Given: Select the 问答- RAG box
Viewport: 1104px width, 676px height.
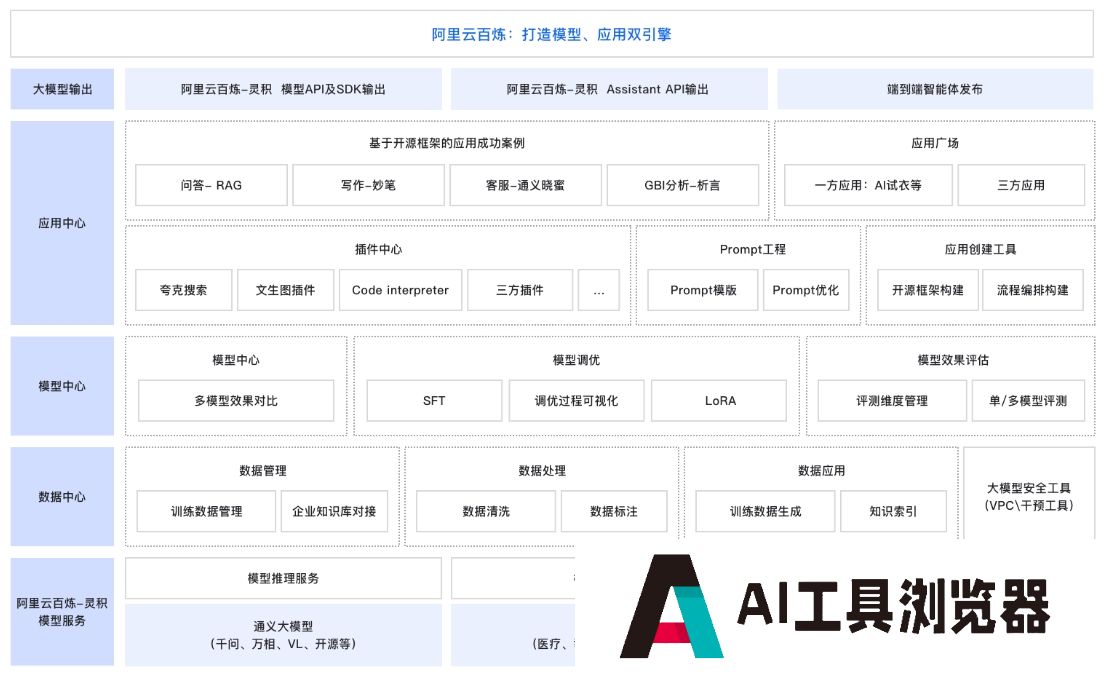Looking at the screenshot, I should click(x=211, y=185).
